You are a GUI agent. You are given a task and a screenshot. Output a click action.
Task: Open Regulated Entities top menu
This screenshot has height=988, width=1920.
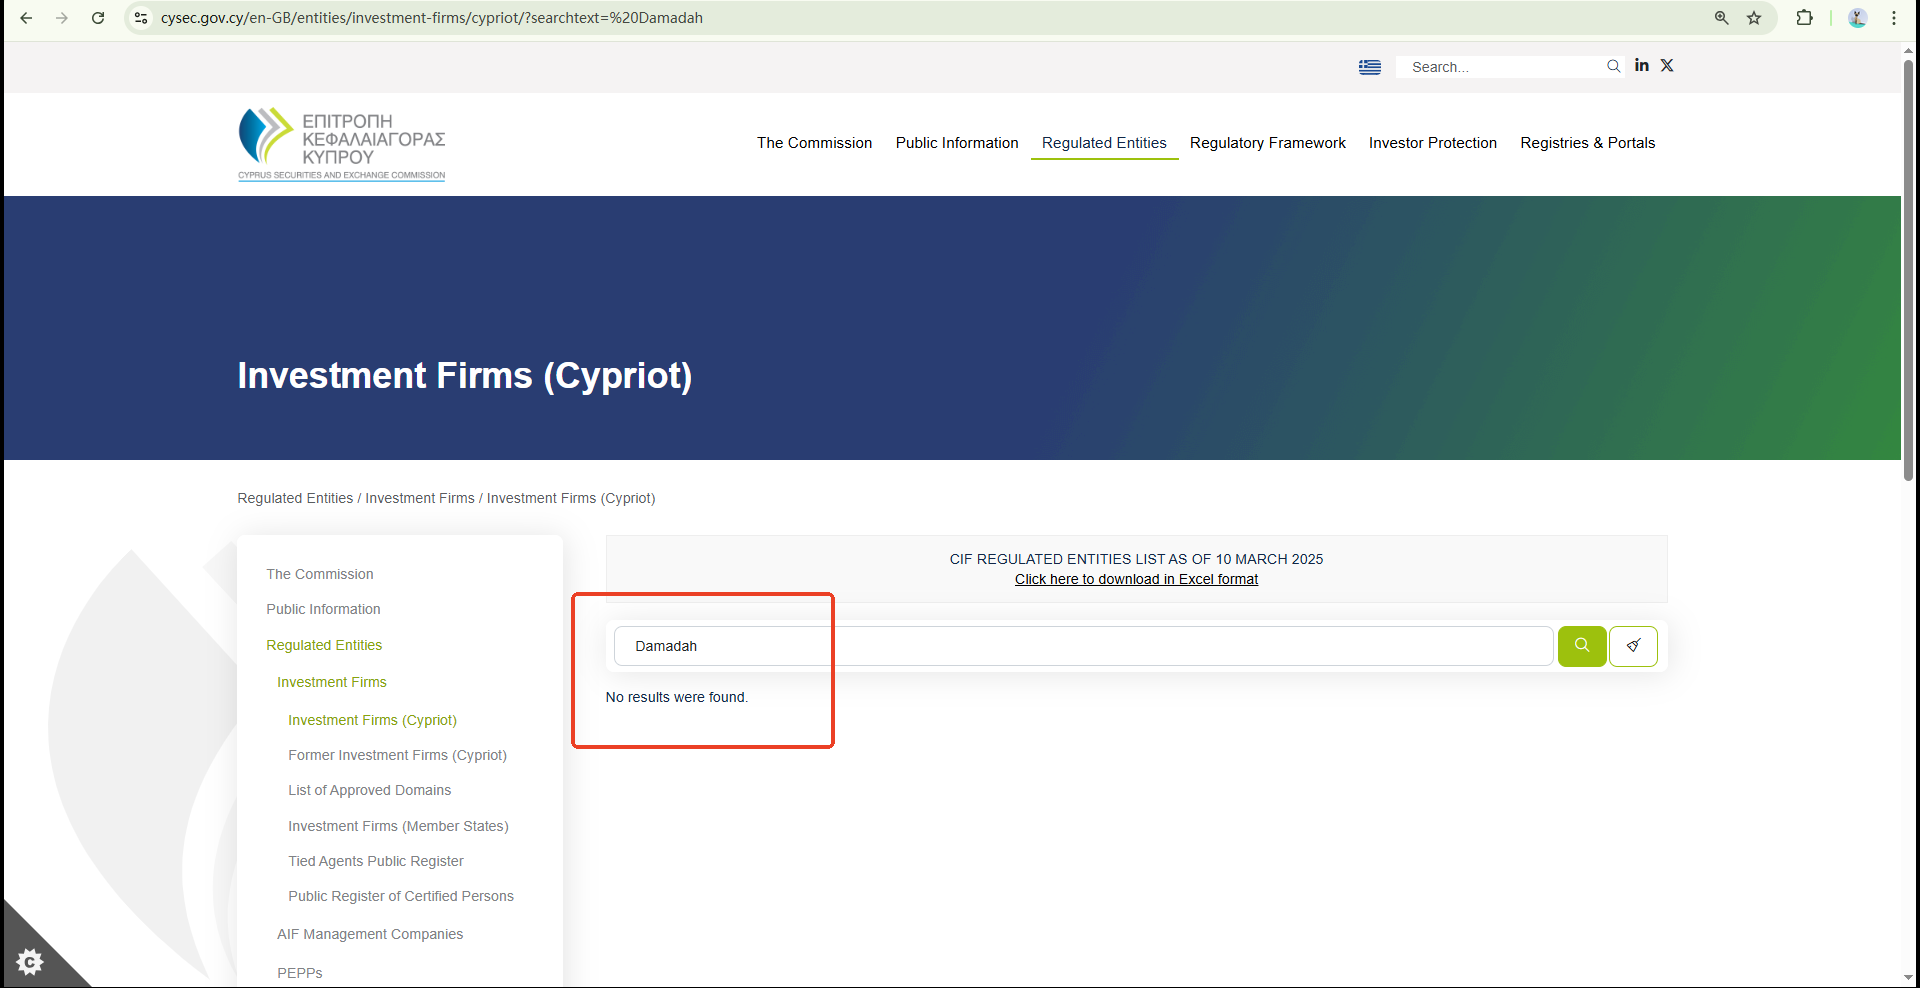1104,143
